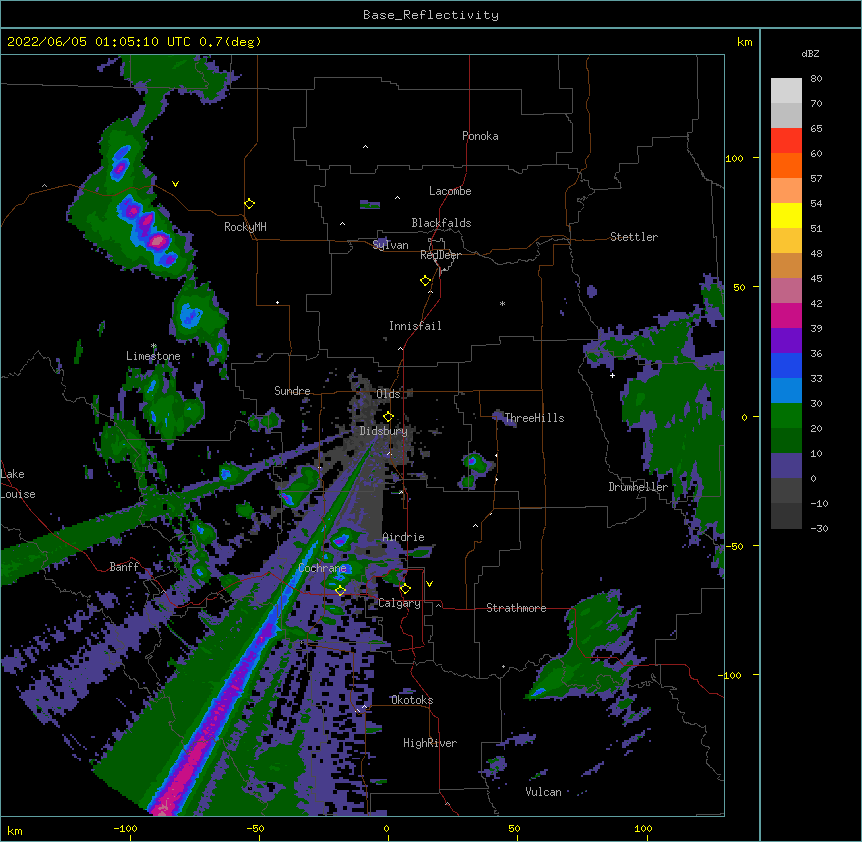Click the red 65 dBZ color in legend
862x842 pixels.
click(x=786, y=140)
